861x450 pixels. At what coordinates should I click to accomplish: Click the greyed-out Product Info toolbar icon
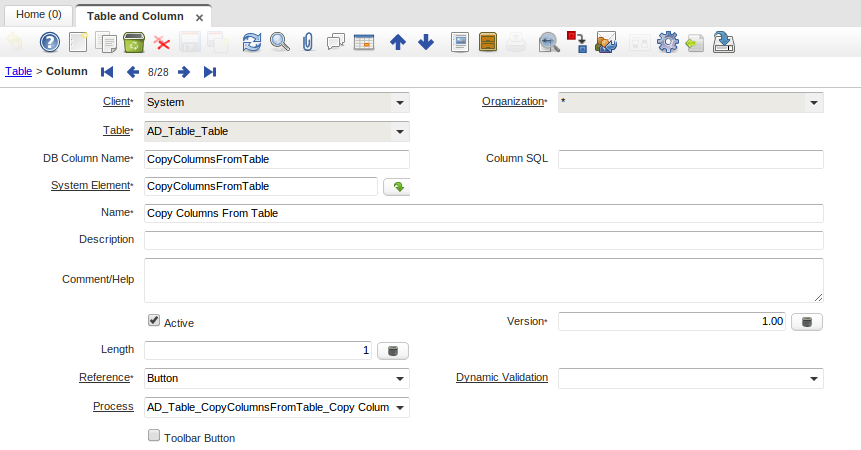(x=640, y=42)
